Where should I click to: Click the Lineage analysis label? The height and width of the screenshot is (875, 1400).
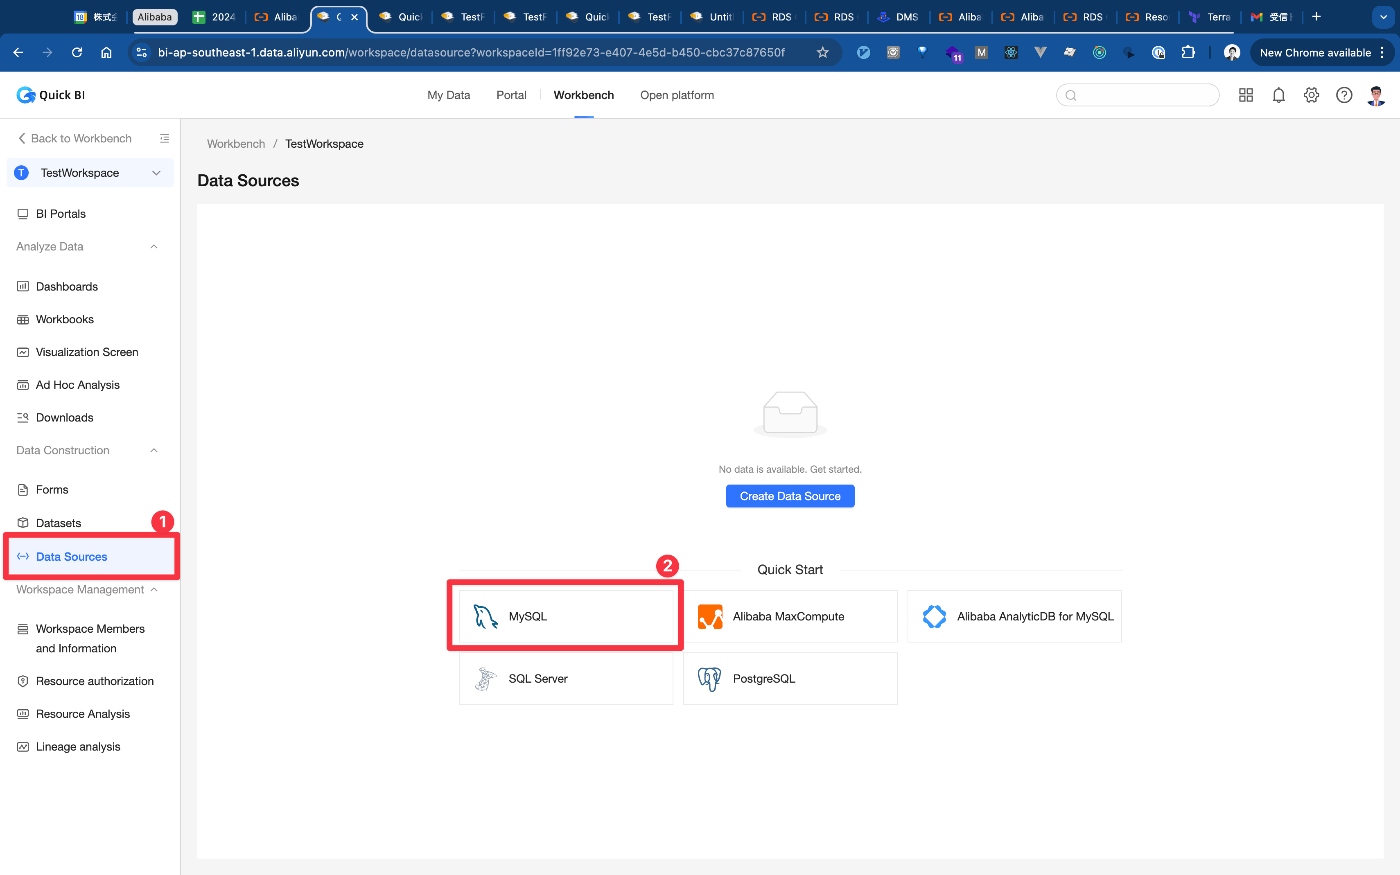tap(78, 747)
